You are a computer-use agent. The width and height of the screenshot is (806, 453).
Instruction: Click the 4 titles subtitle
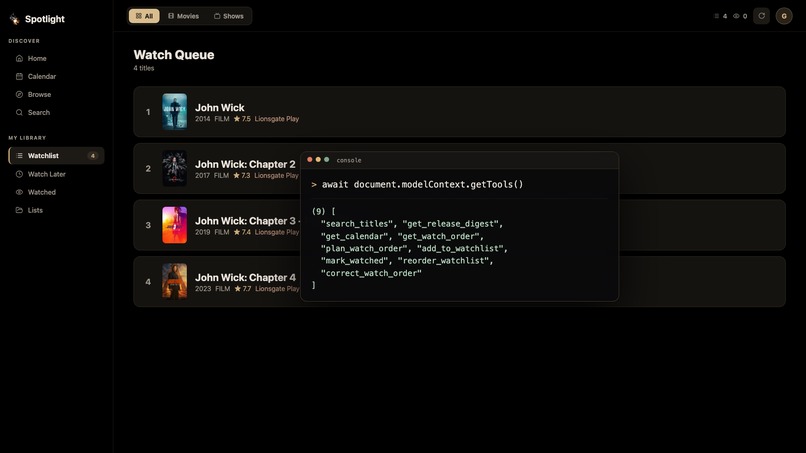tap(144, 68)
